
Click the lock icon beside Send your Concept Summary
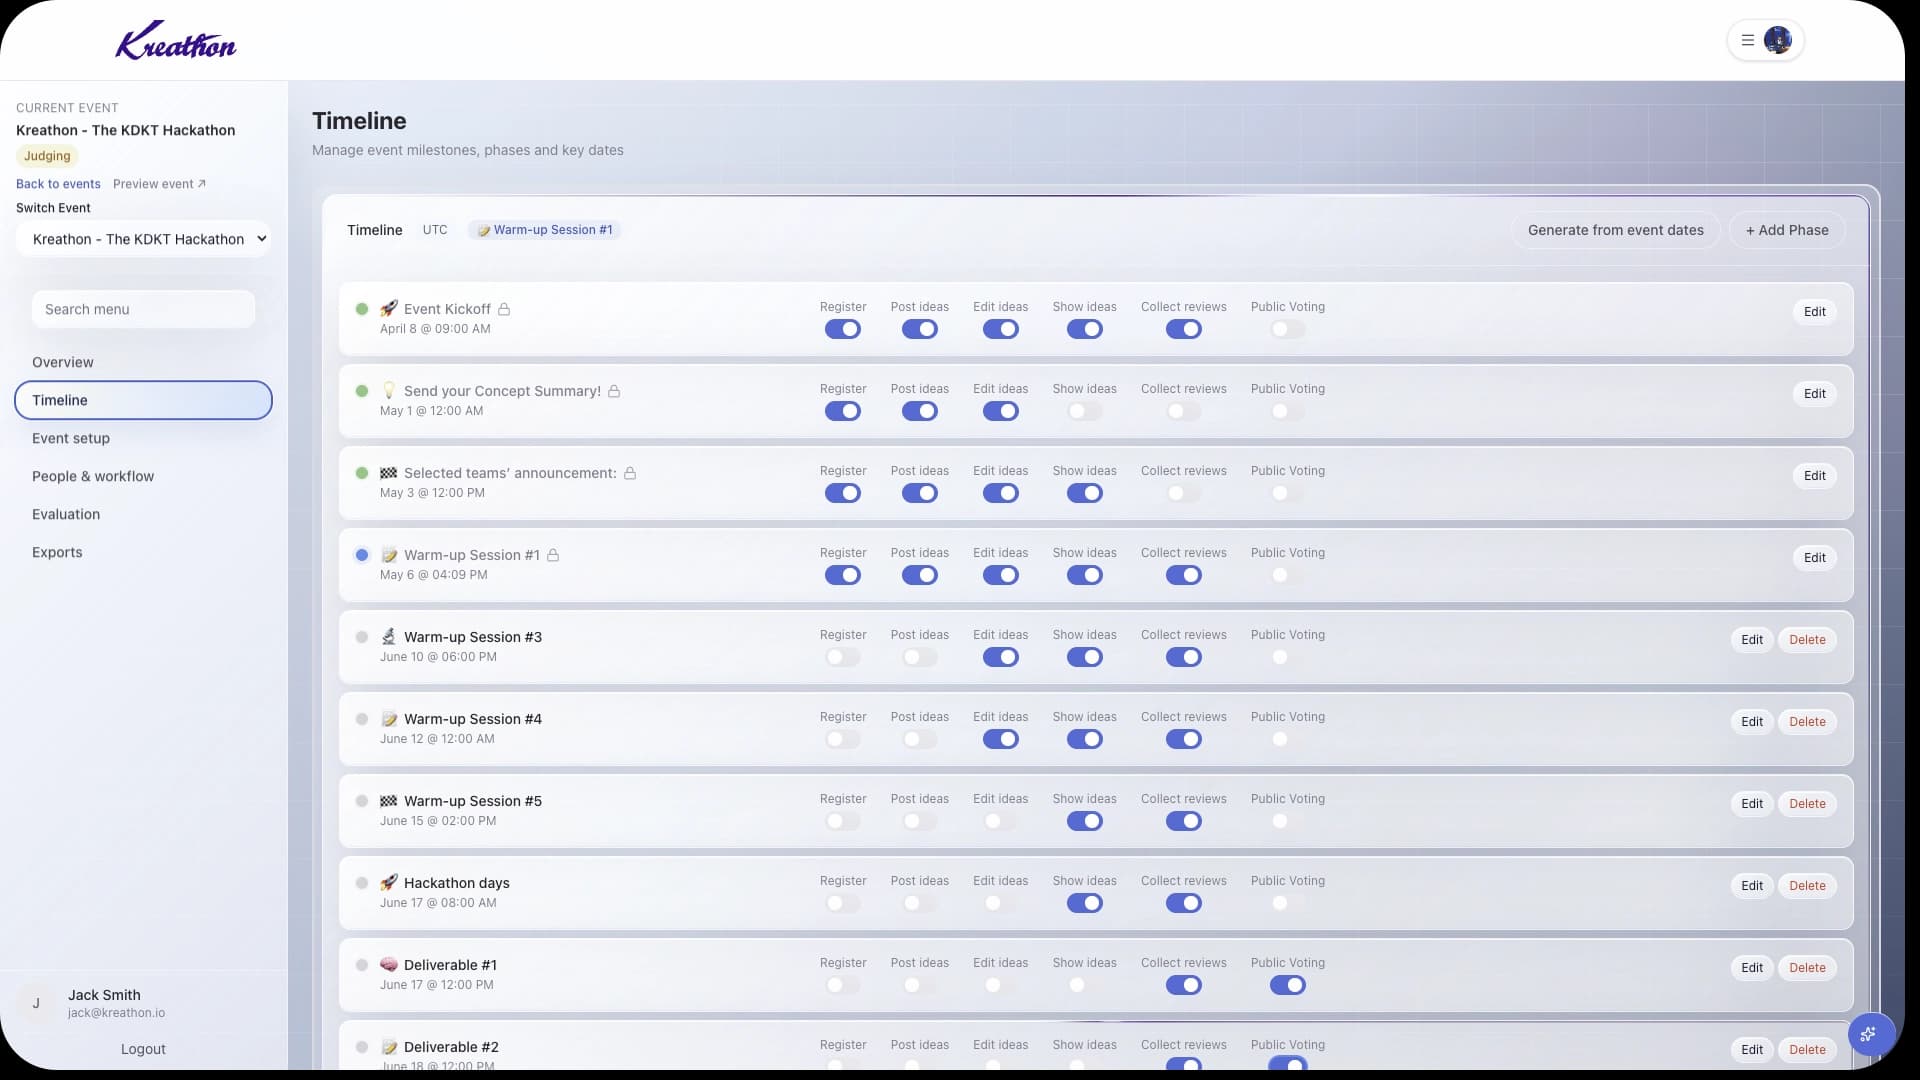pos(614,391)
